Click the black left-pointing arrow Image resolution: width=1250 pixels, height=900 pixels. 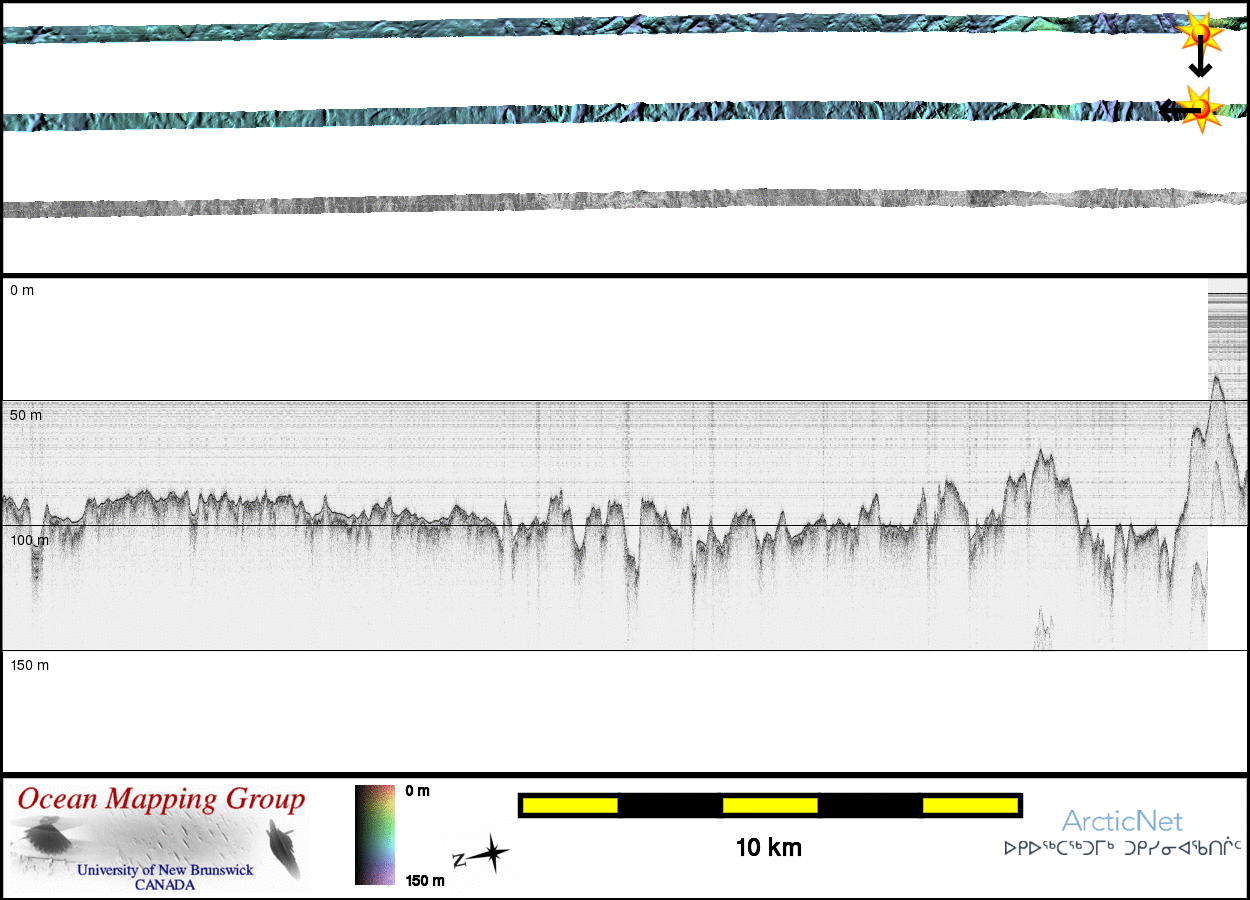point(1172,110)
